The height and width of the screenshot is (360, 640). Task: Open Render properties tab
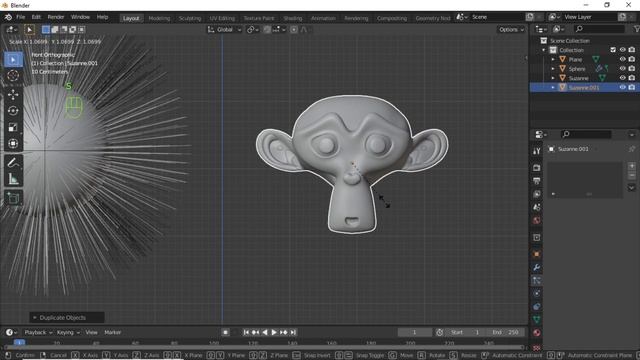[x=537, y=168]
